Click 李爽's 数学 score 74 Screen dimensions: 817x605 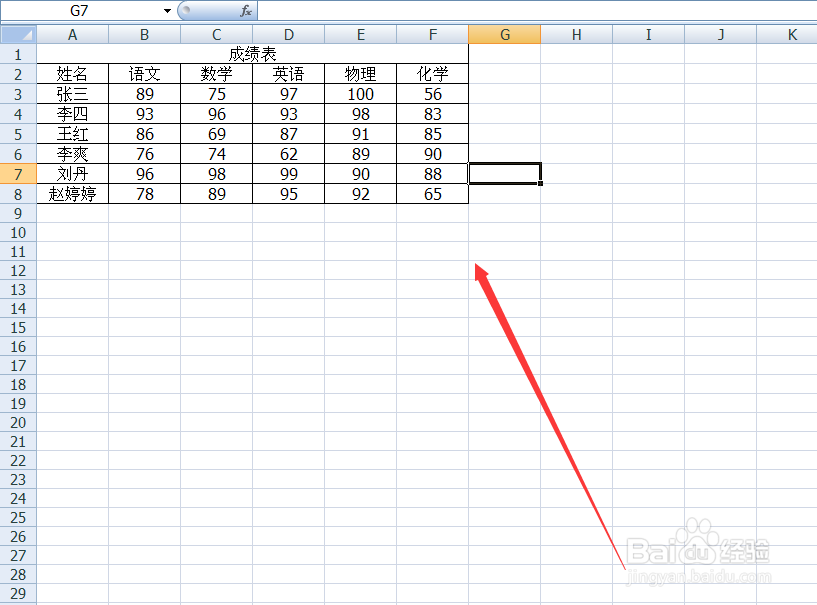216,154
